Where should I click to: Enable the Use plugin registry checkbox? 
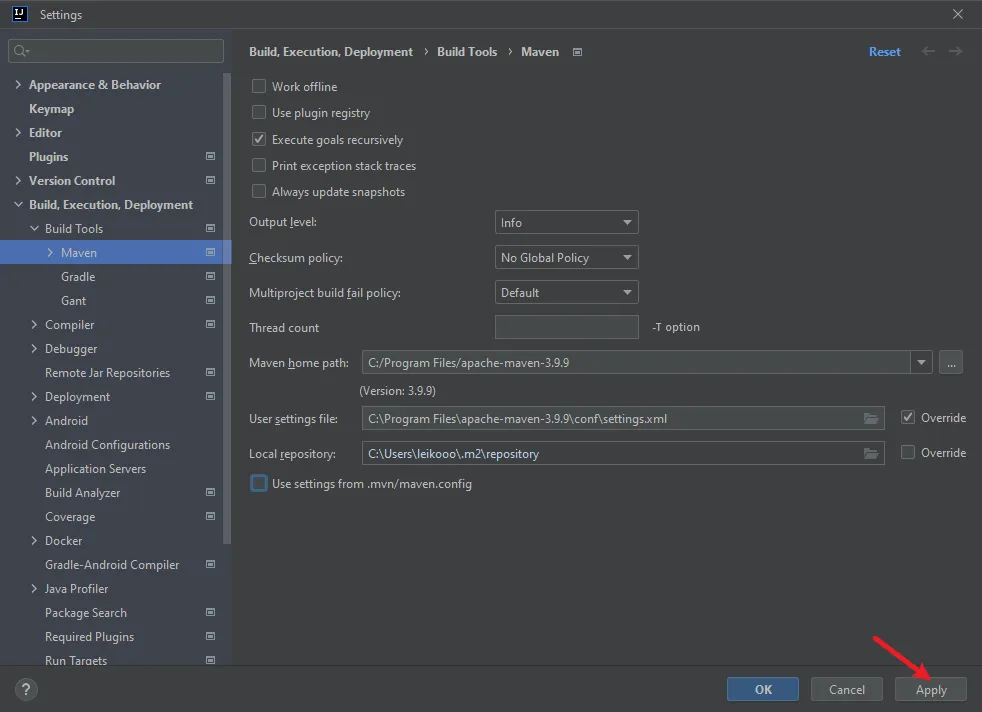pyautogui.click(x=259, y=112)
